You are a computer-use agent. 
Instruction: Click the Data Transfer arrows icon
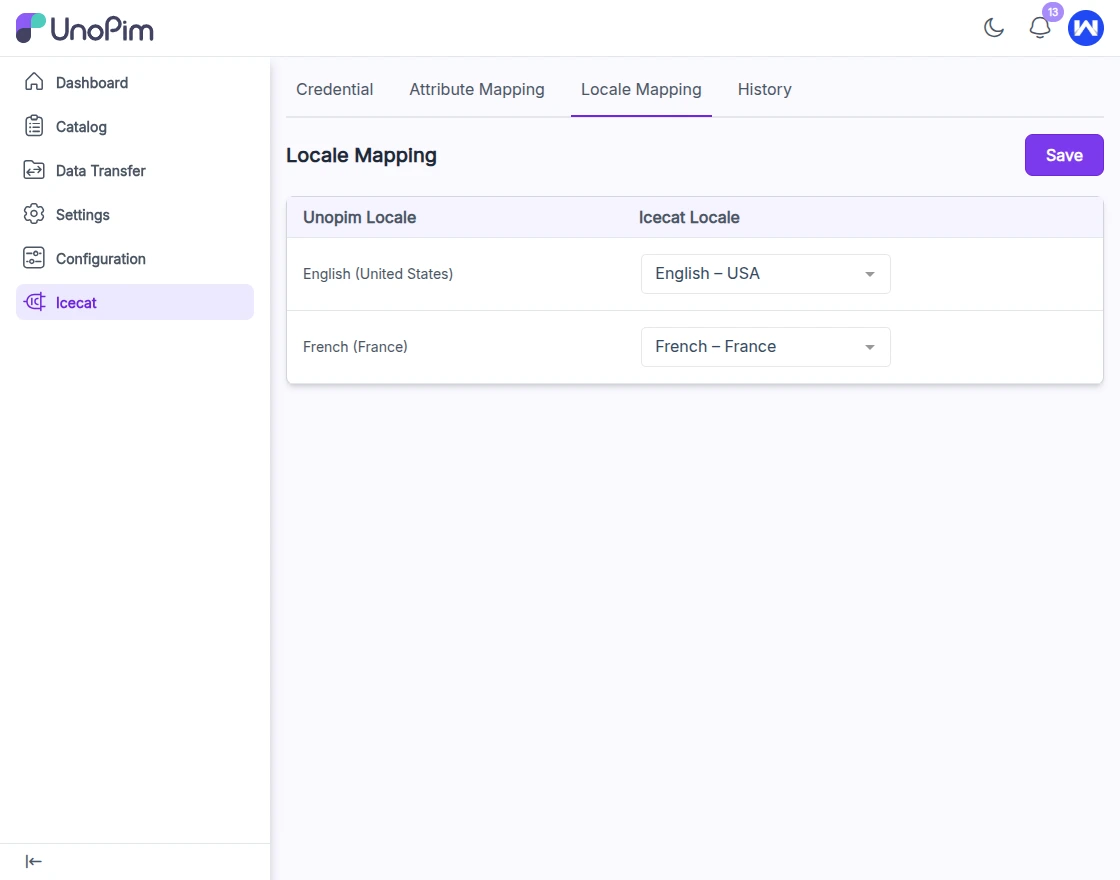pos(34,170)
